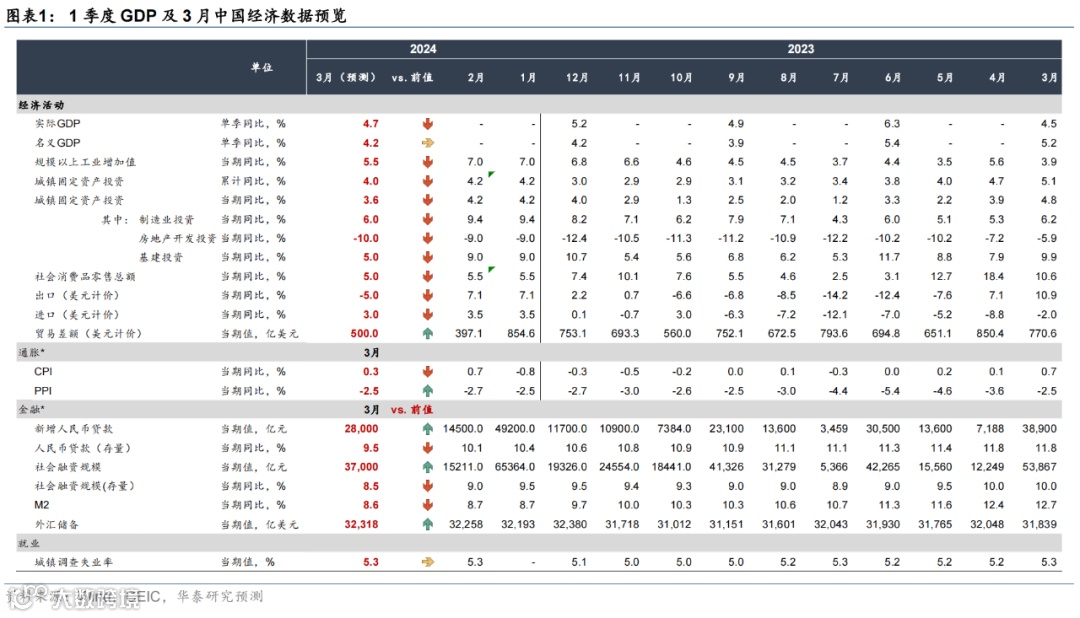The width and height of the screenshot is (1080, 618).
Task: Click the red -10.0 forecast value
Action: pos(366,238)
